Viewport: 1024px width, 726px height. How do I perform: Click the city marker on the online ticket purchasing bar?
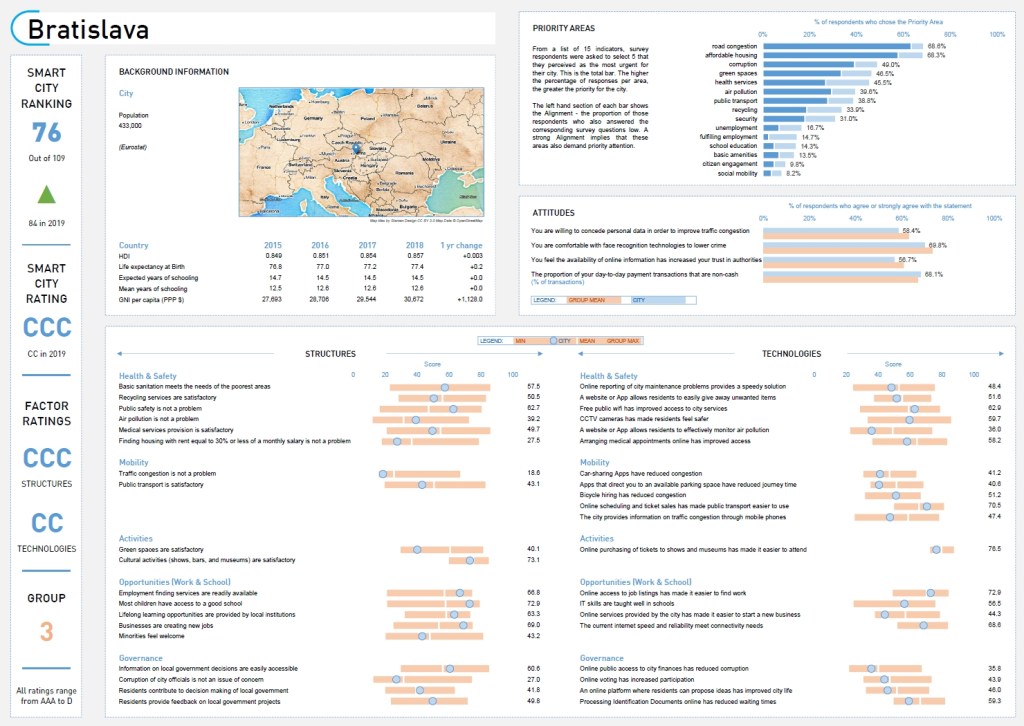[x=936, y=549]
